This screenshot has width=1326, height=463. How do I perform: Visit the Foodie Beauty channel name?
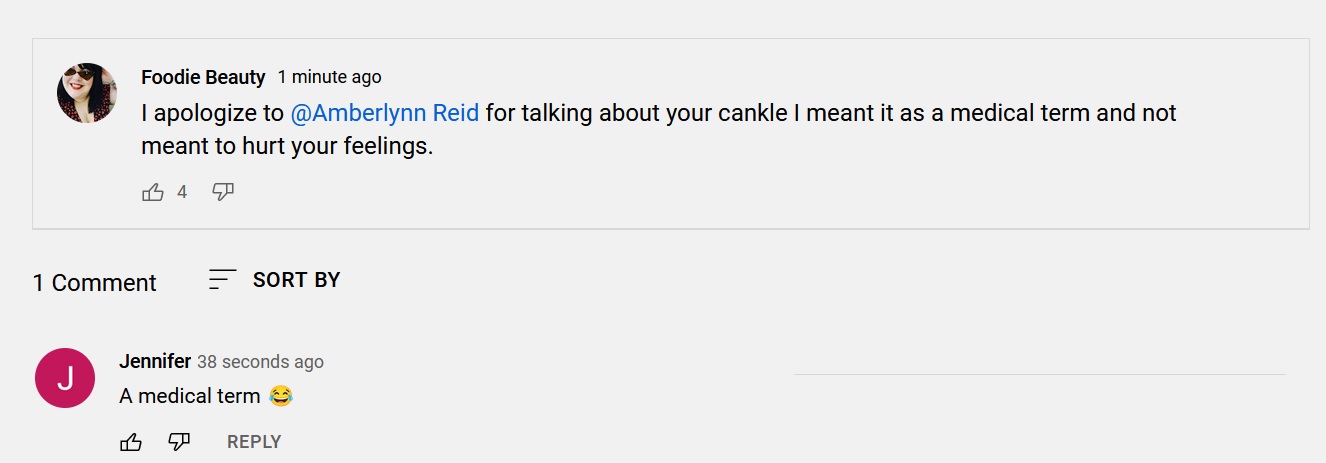[x=203, y=77]
